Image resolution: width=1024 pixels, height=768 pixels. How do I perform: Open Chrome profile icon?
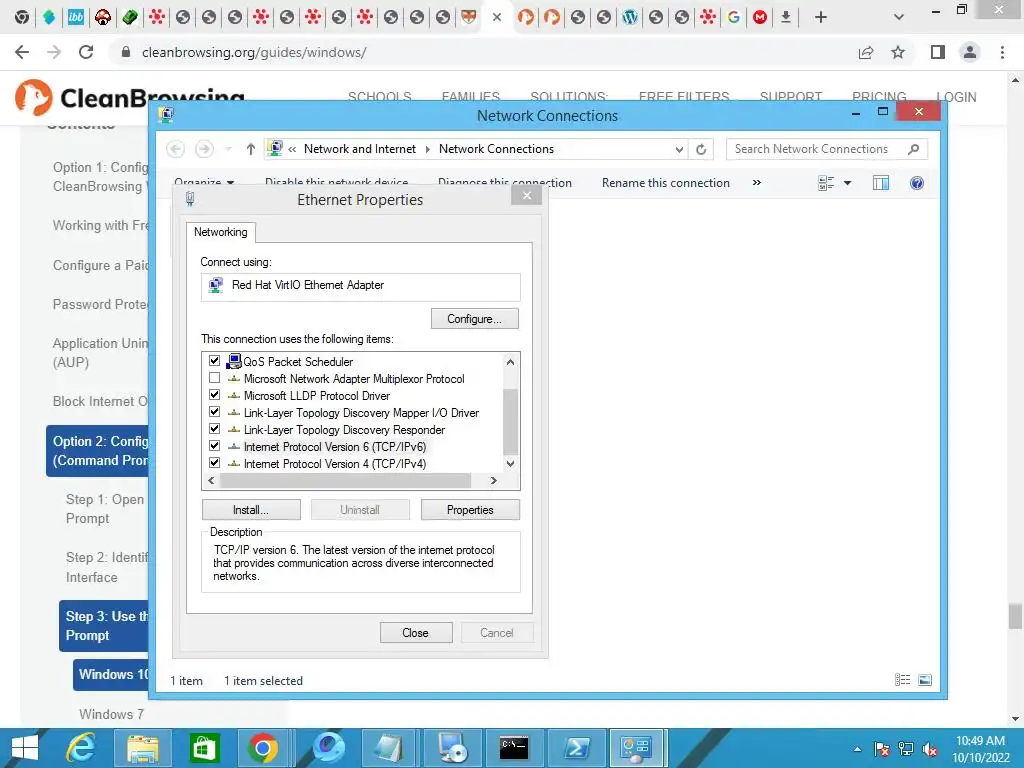click(970, 52)
